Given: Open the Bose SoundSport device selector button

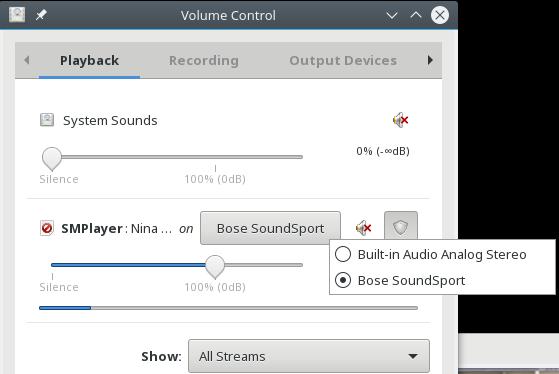Looking at the screenshot, I should 270,228.
